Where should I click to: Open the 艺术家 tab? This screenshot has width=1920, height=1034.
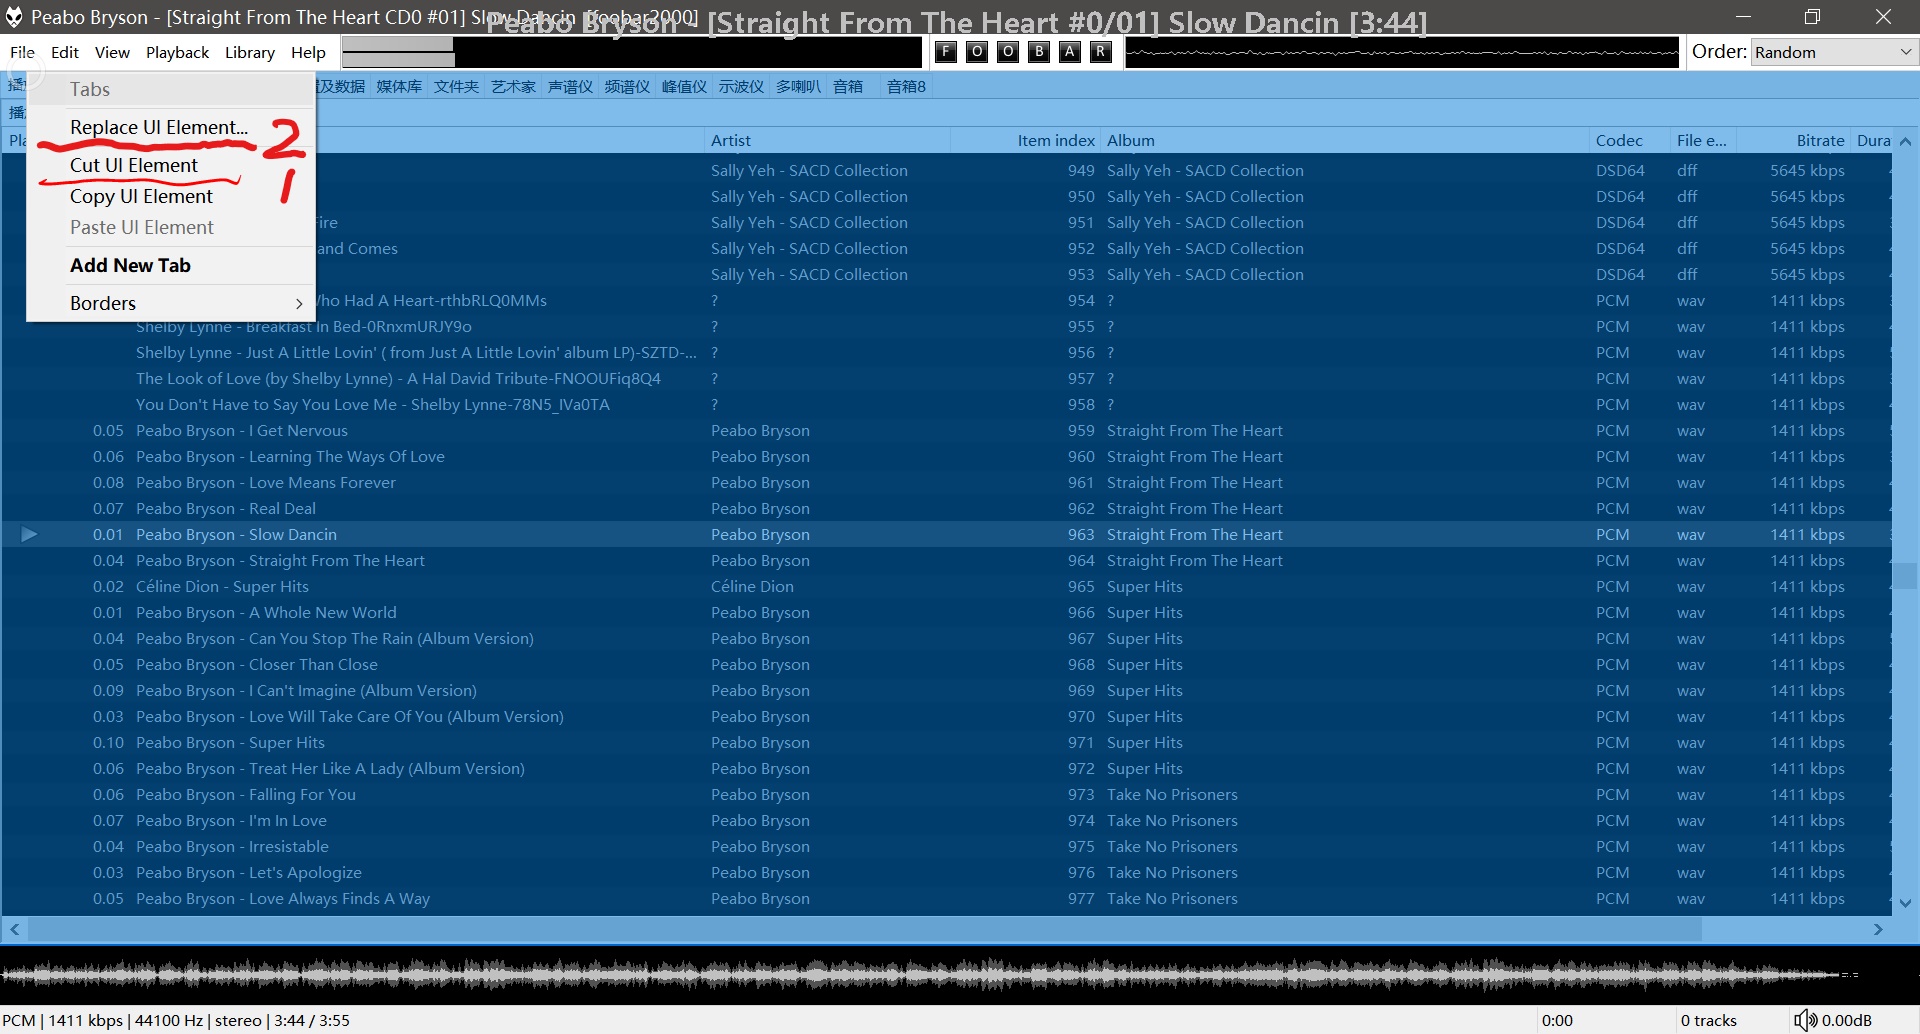(x=513, y=87)
